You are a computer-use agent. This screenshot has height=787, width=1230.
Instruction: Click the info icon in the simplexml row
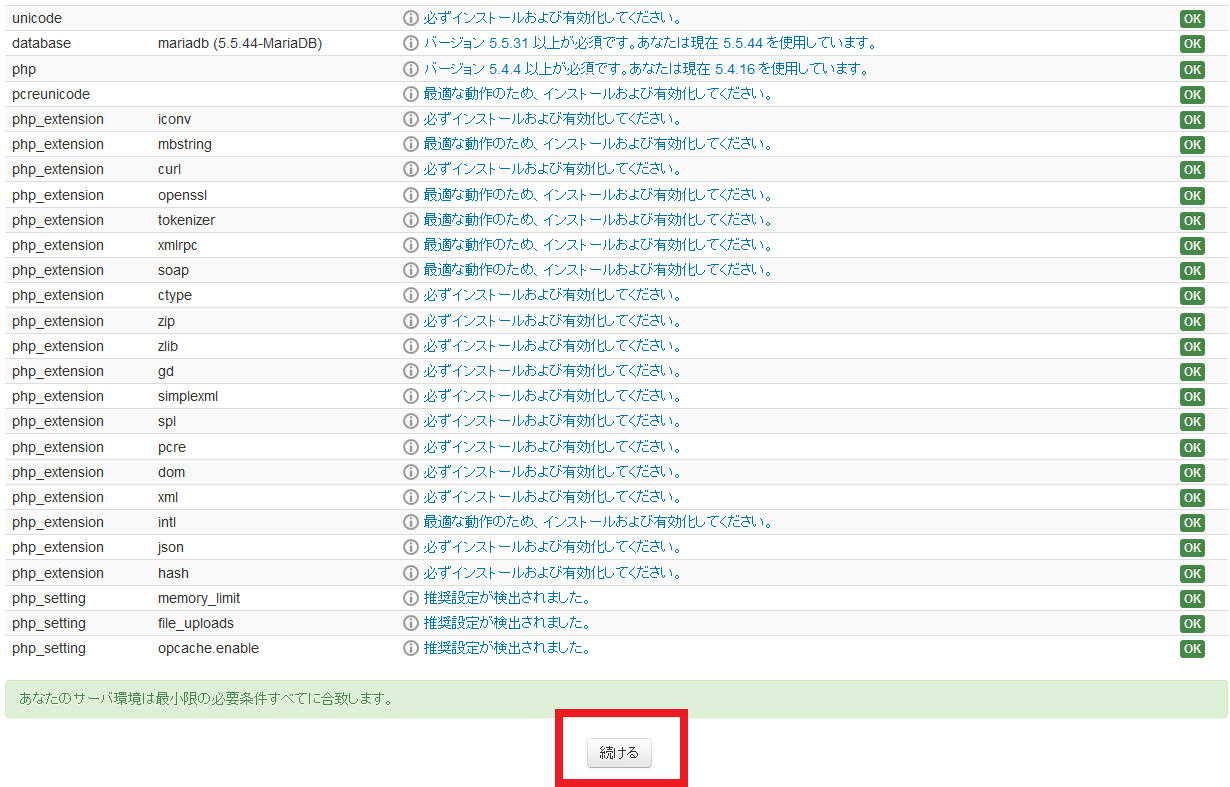point(410,396)
